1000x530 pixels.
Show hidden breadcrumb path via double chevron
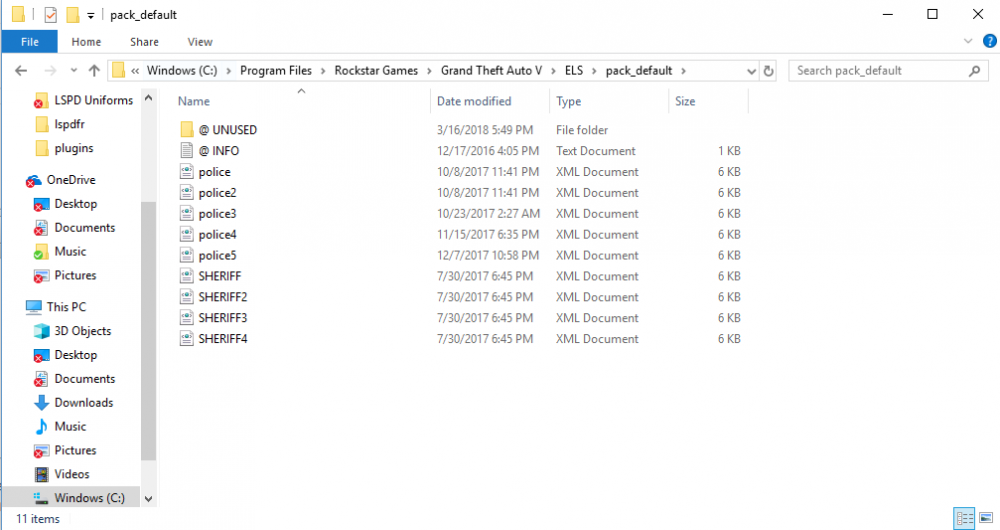tap(135, 71)
